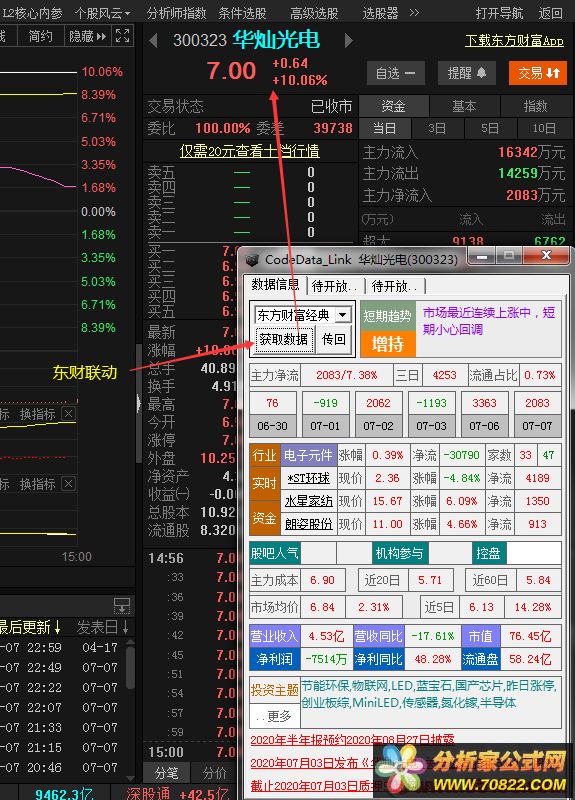The width and height of the screenshot is (575, 800).
Task: Select 当日 period tab
Action: click(384, 128)
